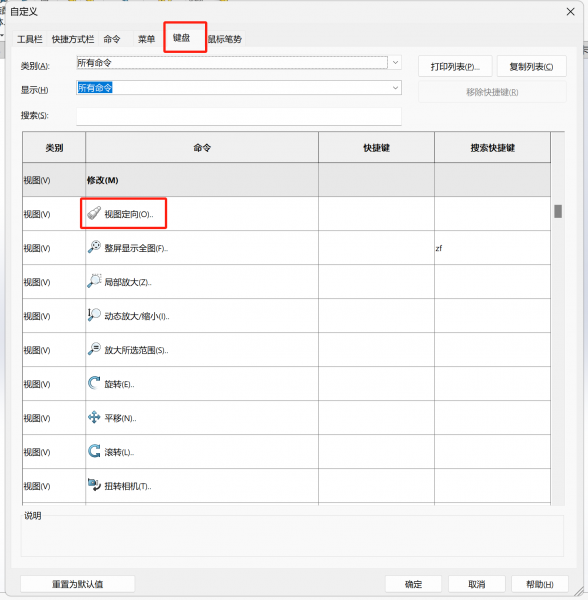Switch to the 鼠标笔势 tab
Image resolution: width=588 pixels, height=600 pixels.
225,39
